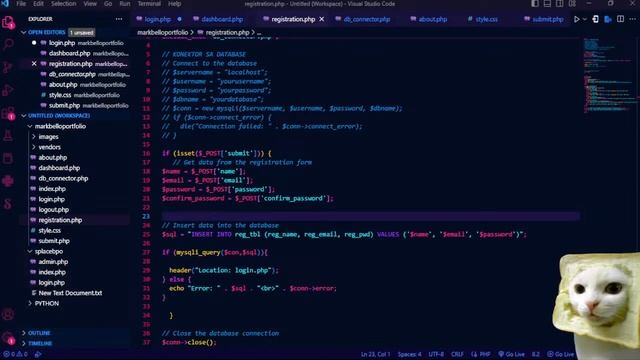Switch to the db_connector.php tab
640x360 pixels.
pos(367,19)
